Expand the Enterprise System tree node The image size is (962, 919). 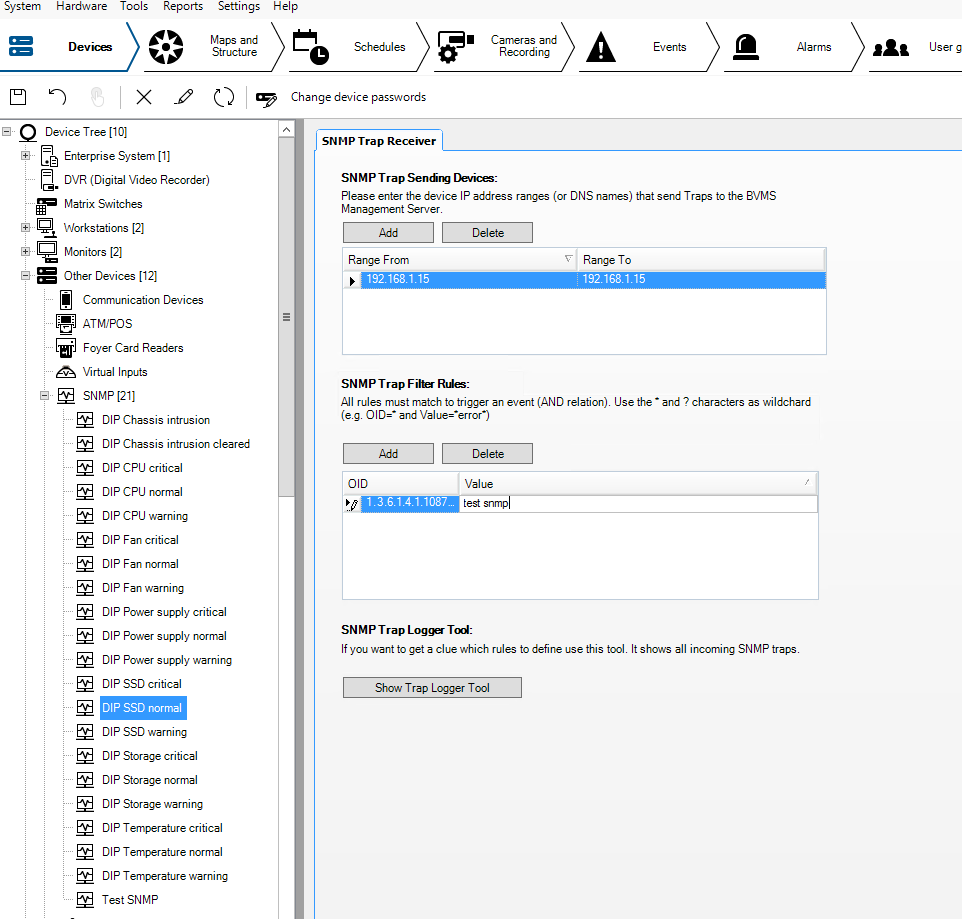coord(26,156)
